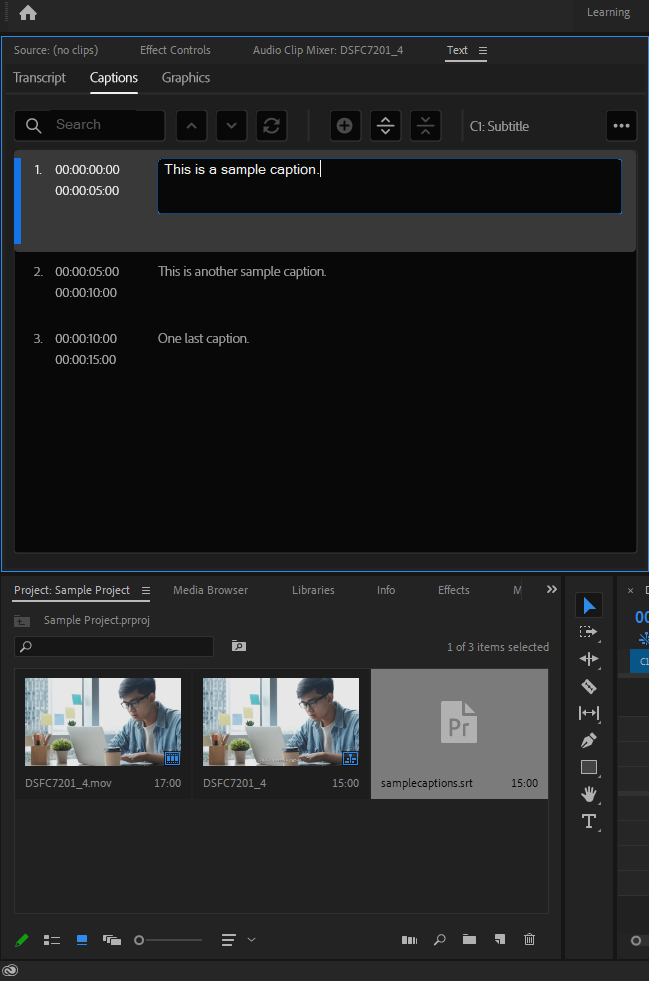Activate the Type tool
The image size is (649, 981).
tap(589, 821)
